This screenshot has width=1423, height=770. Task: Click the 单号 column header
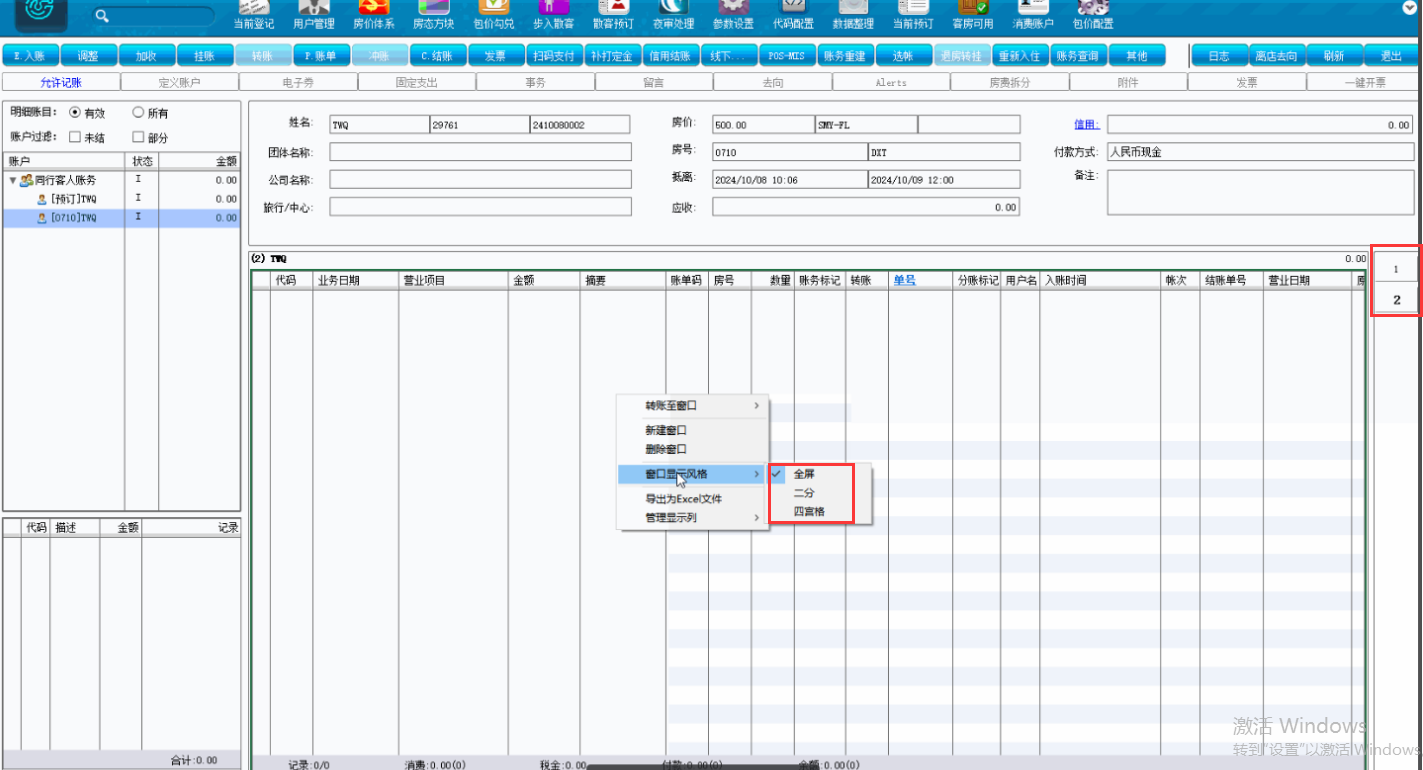(x=905, y=281)
